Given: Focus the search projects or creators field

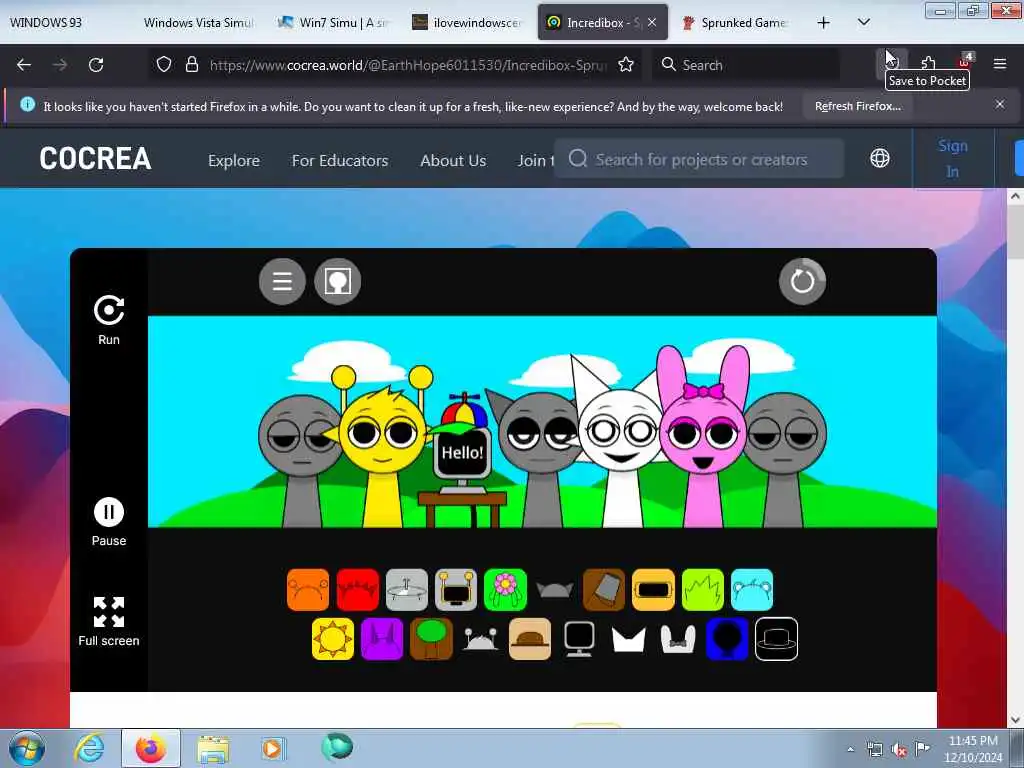Looking at the screenshot, I should 699,159.
